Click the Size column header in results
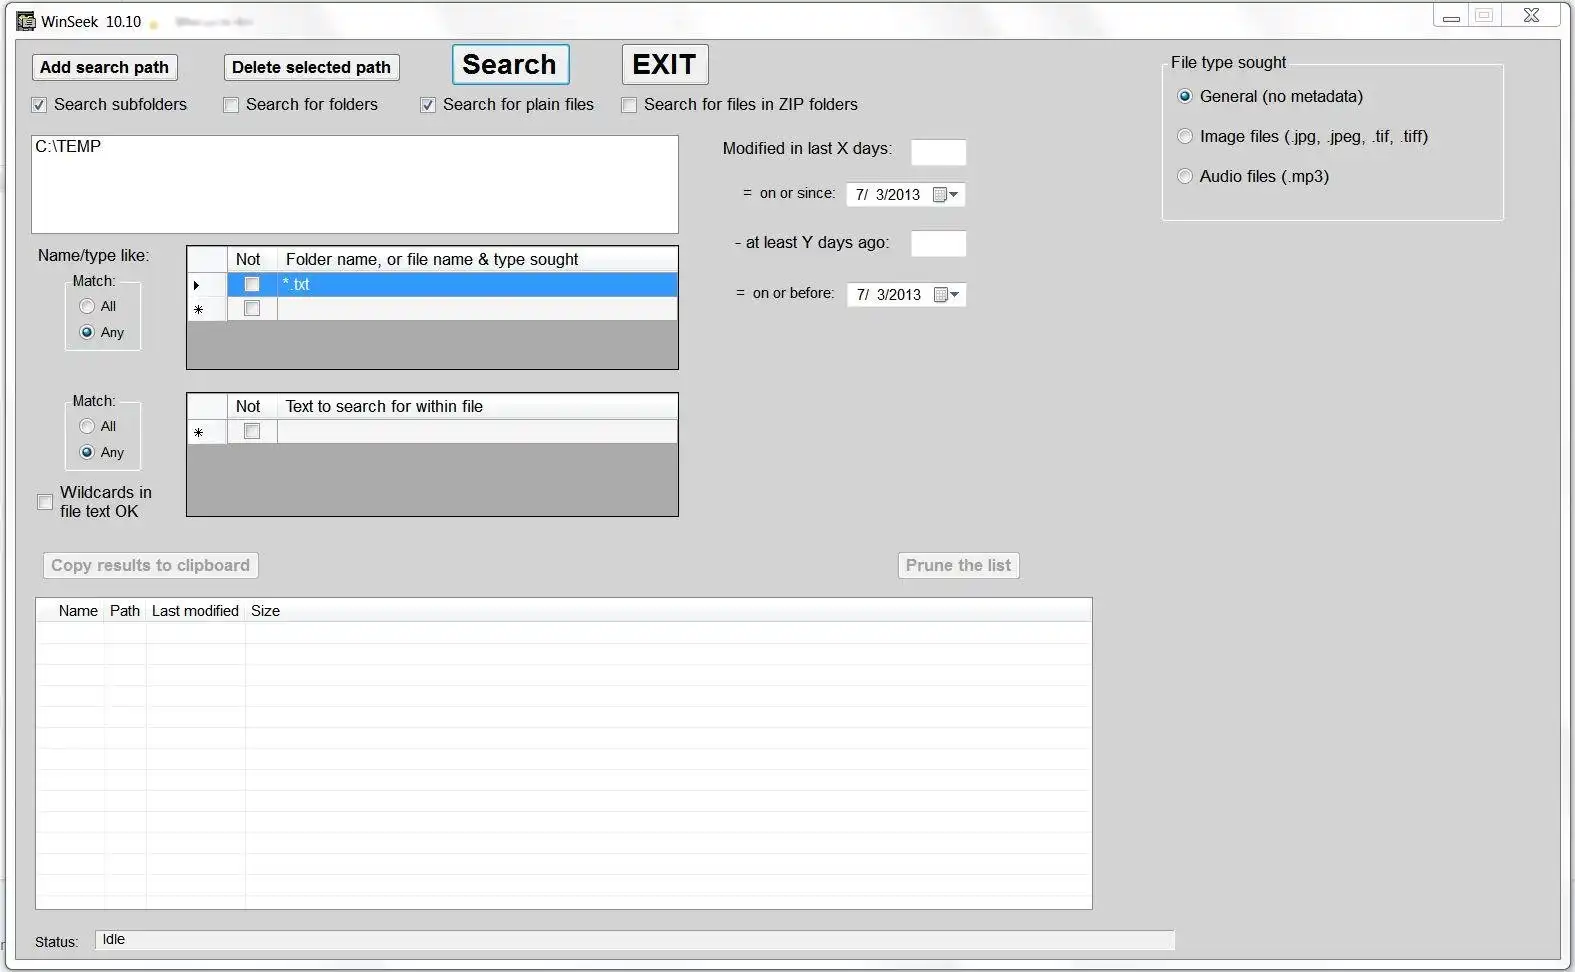This screenshot has width=1575, height=972. pyautogui.click(x=265, y=611)
